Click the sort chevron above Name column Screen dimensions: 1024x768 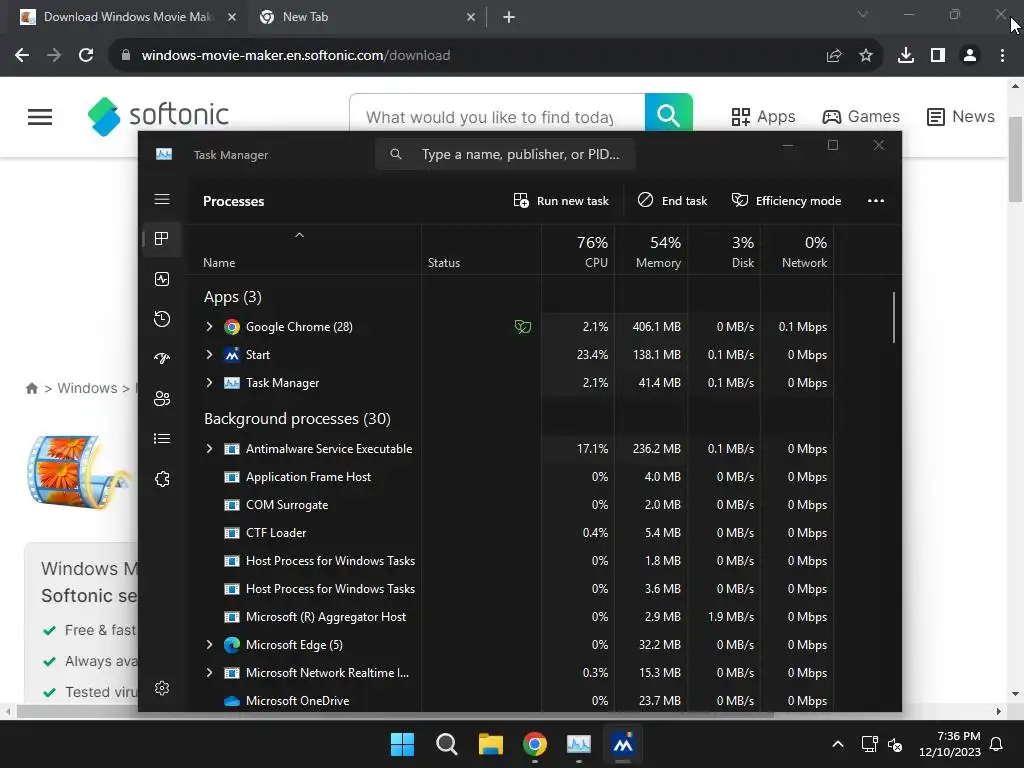(x=299, y=235)
